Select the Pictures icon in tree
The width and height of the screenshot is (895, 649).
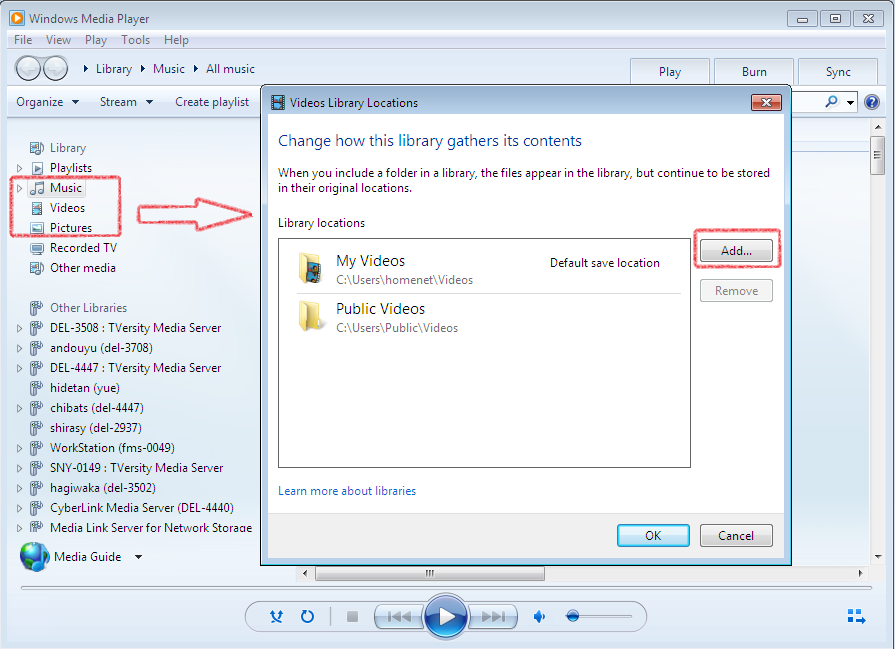37,228
